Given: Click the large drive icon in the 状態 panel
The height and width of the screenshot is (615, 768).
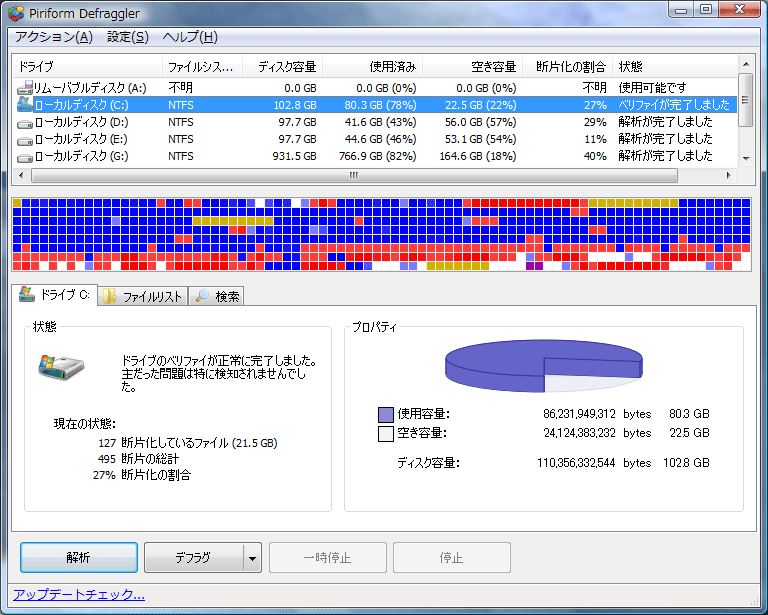Looking at the screenshot, I should (61, 366).
